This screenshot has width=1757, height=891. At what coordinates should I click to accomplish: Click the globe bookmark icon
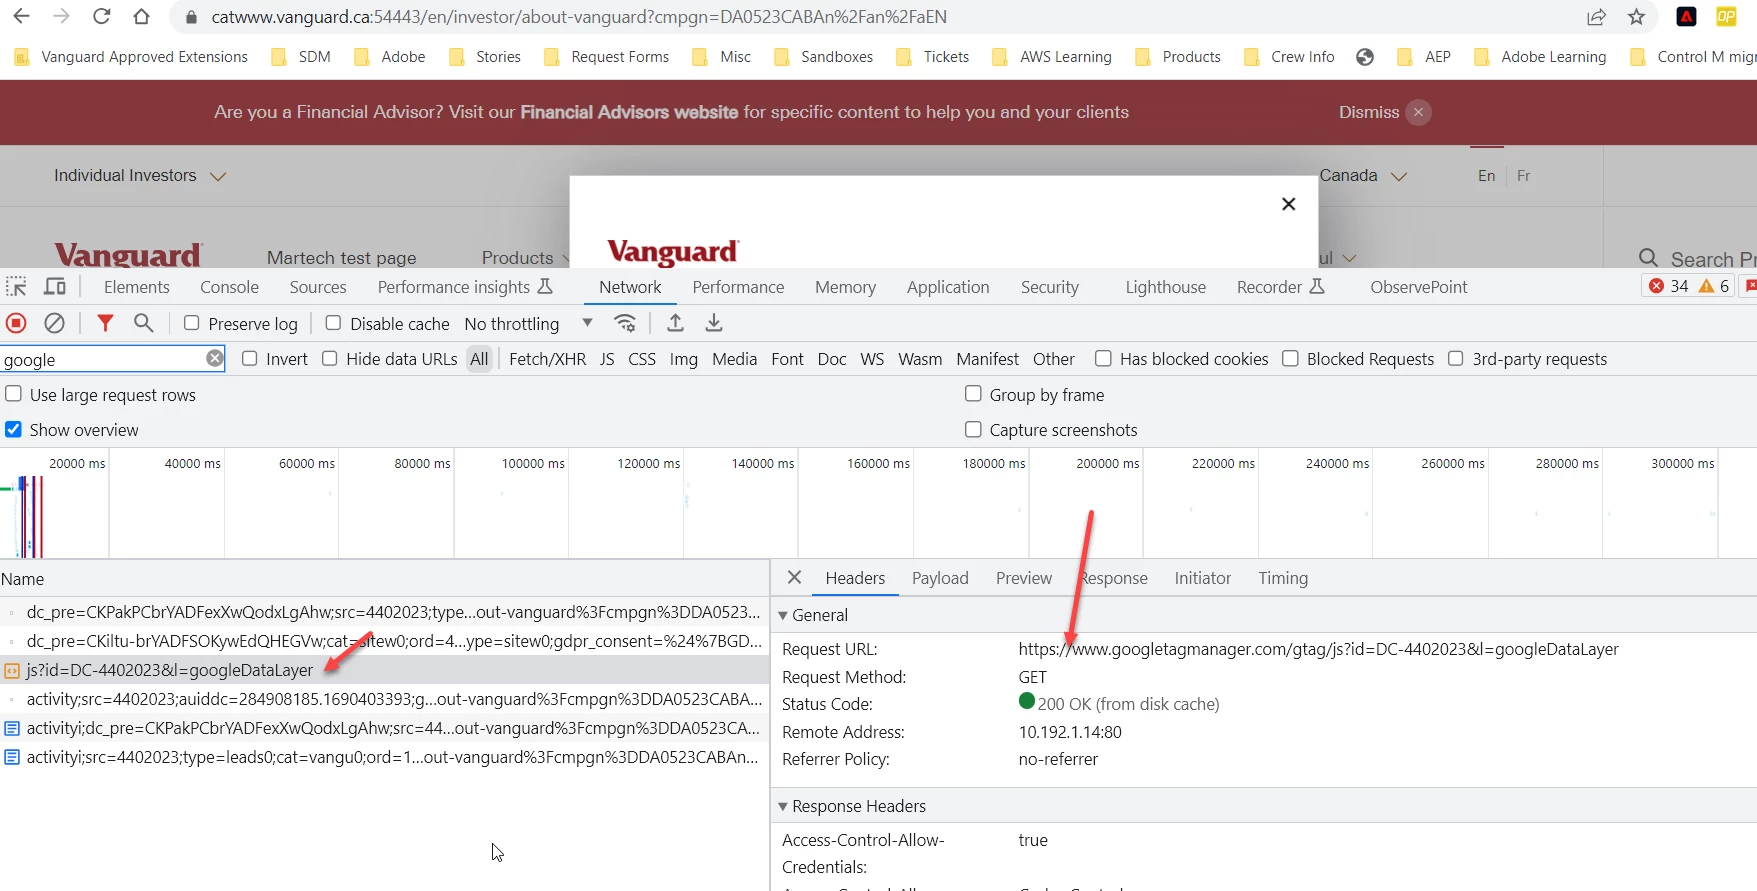(x=1365, y=57)
